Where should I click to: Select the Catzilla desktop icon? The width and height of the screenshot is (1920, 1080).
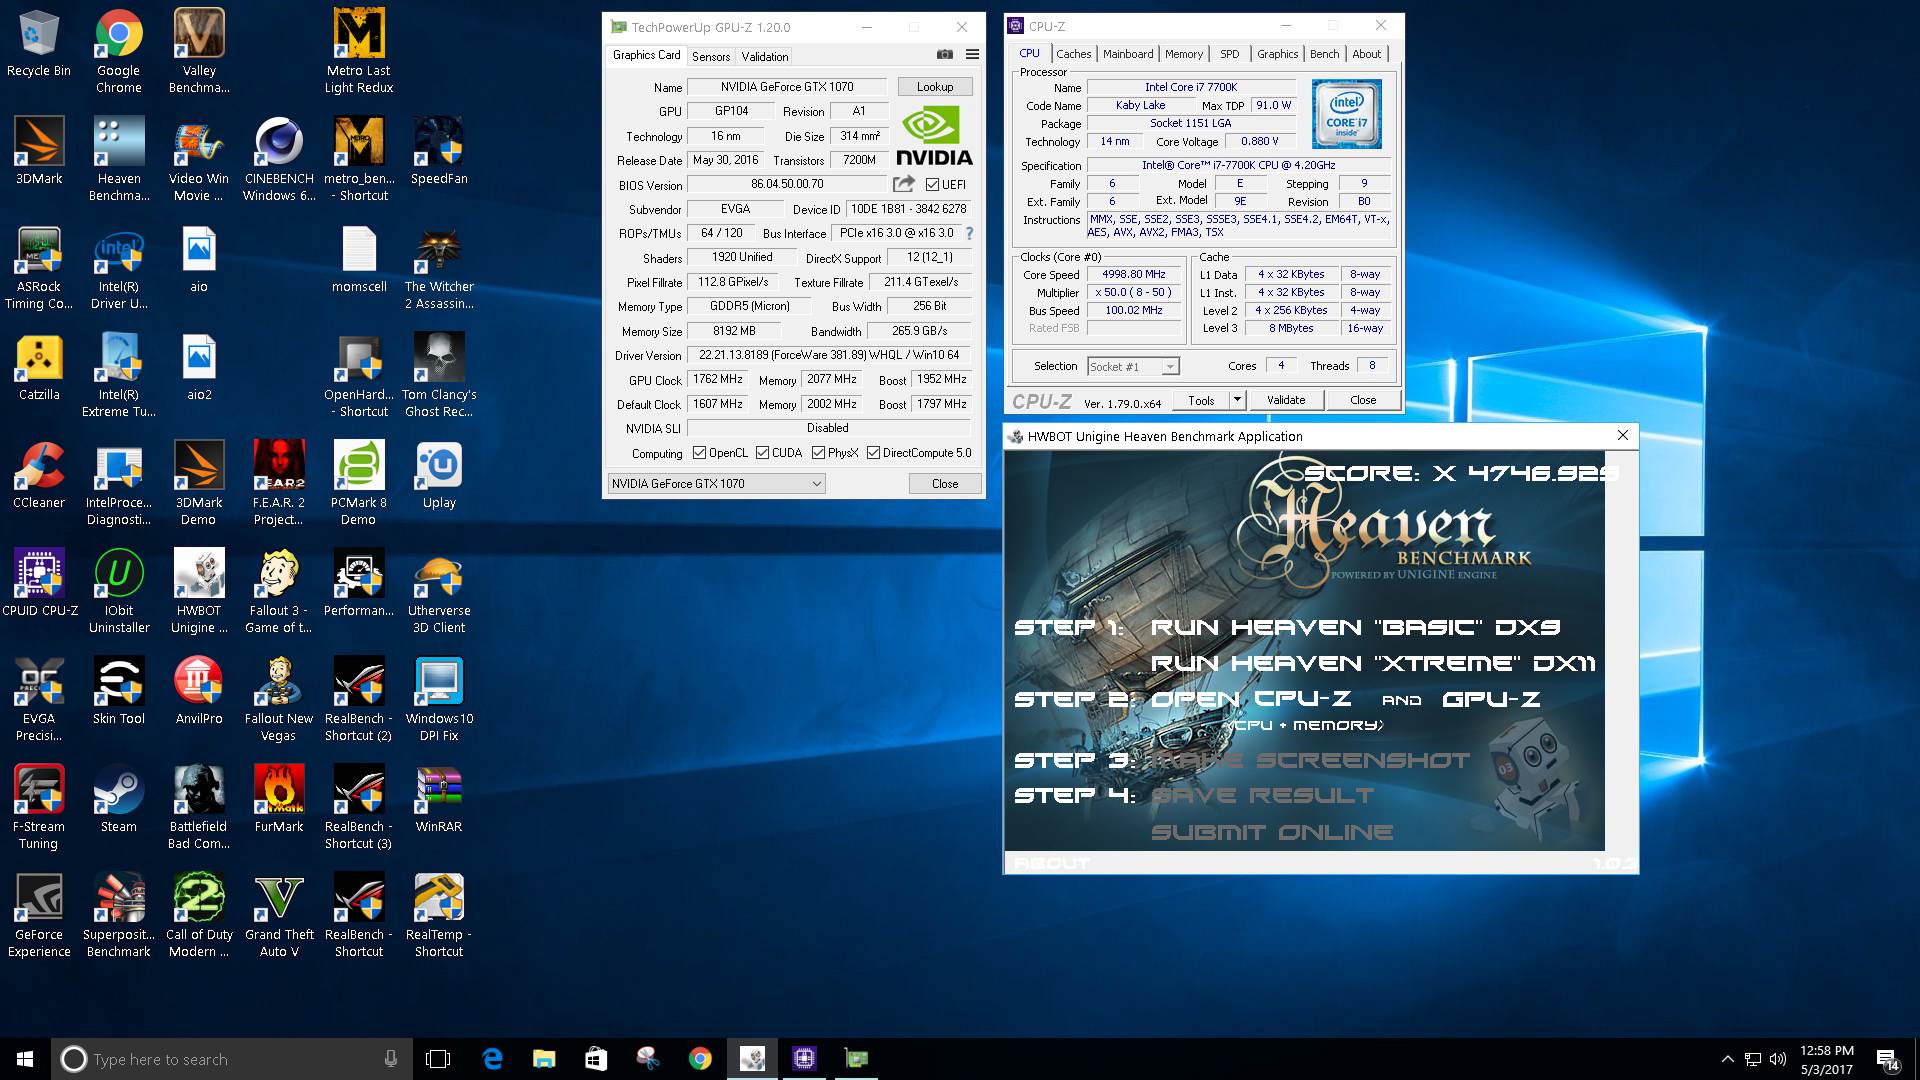pos(39,367)
